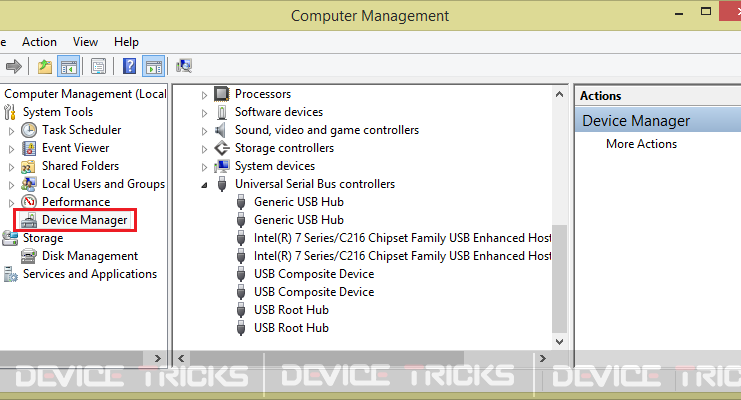Select Device Manager in the tree
The image size is (741, 400).
coord(85,220)
